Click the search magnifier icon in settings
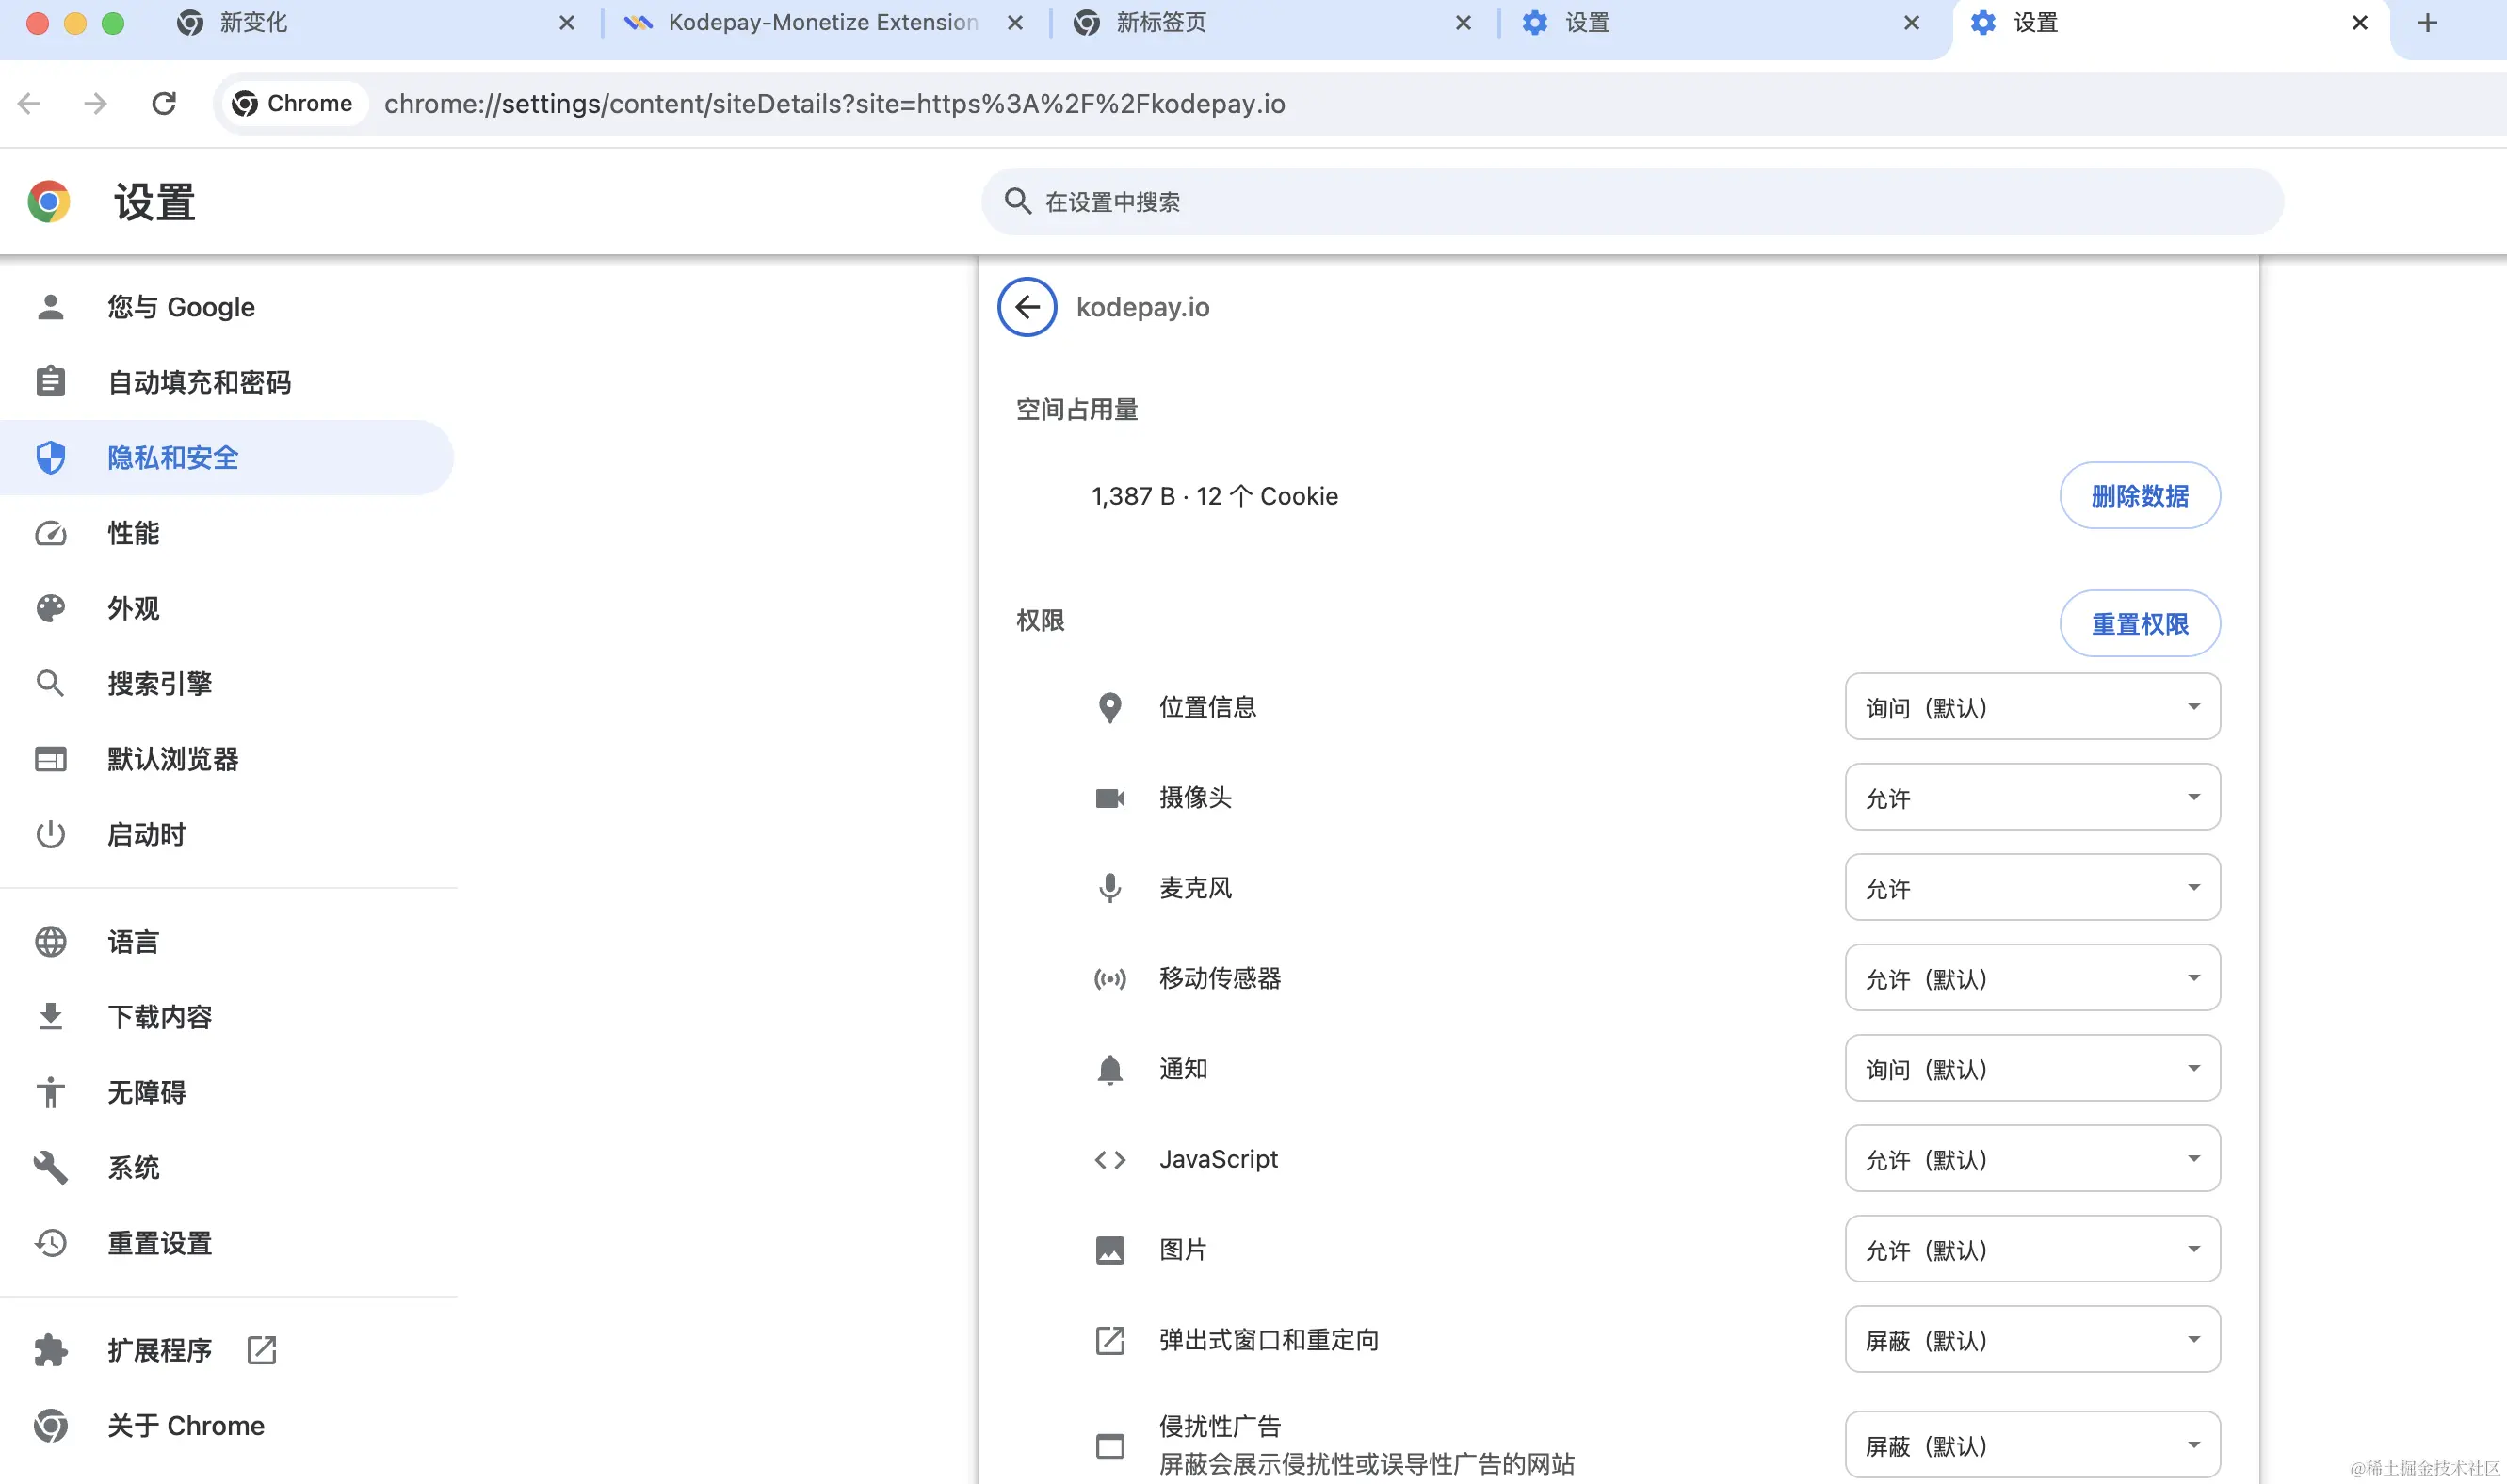The image size is (2507, 1484). click(1017, 201)
